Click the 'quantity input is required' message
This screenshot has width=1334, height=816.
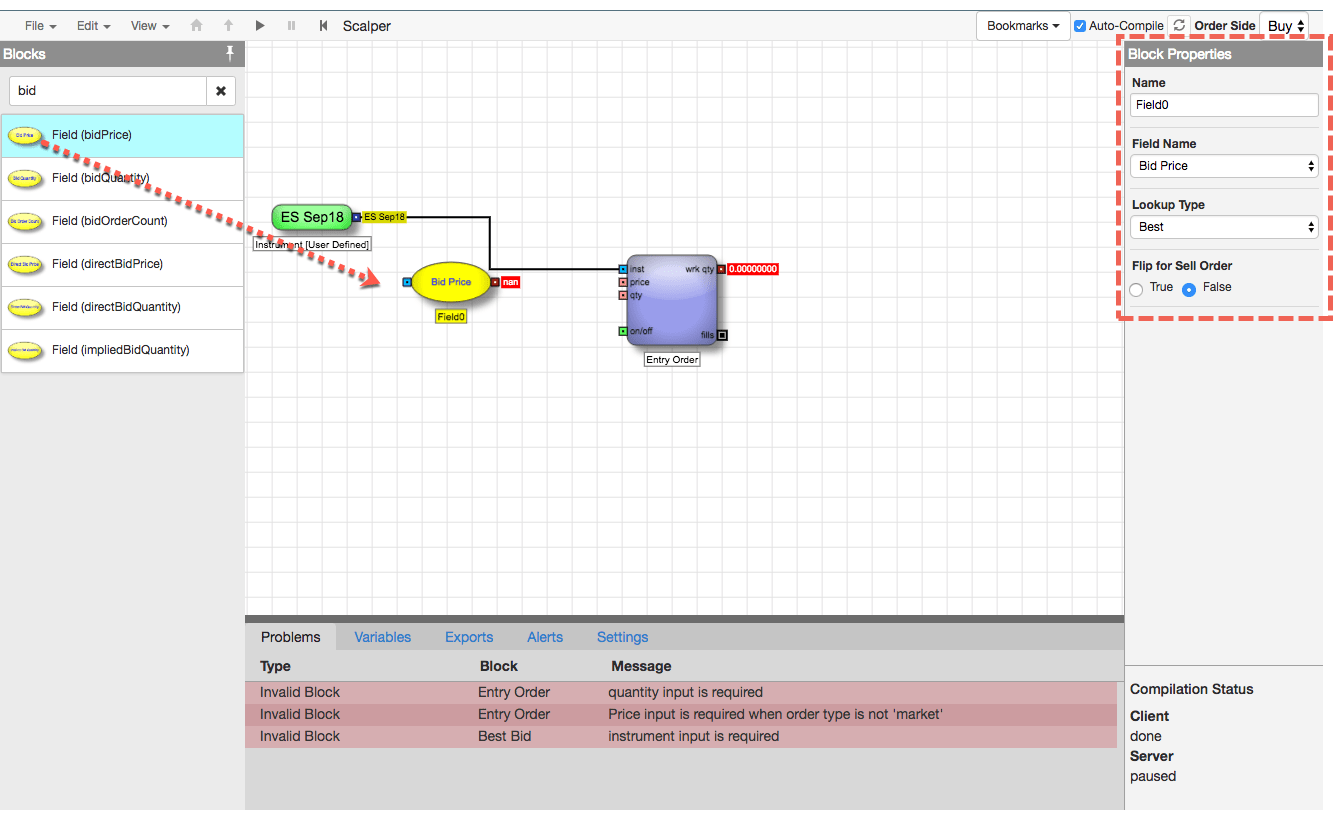(x=686, y=692)
